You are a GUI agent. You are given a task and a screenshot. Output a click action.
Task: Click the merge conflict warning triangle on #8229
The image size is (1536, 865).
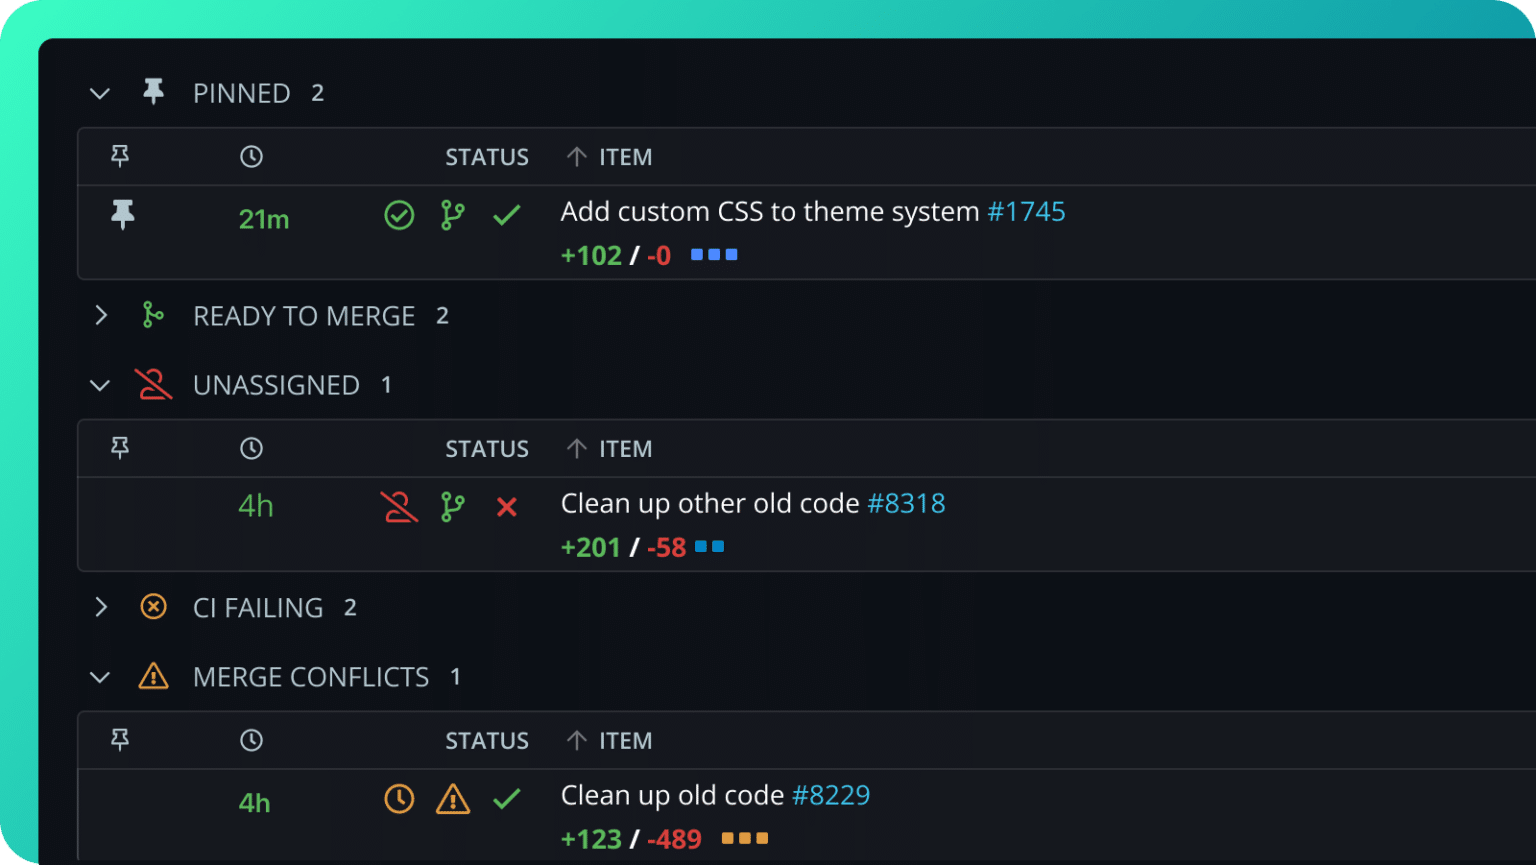click(x=452, y=799)
